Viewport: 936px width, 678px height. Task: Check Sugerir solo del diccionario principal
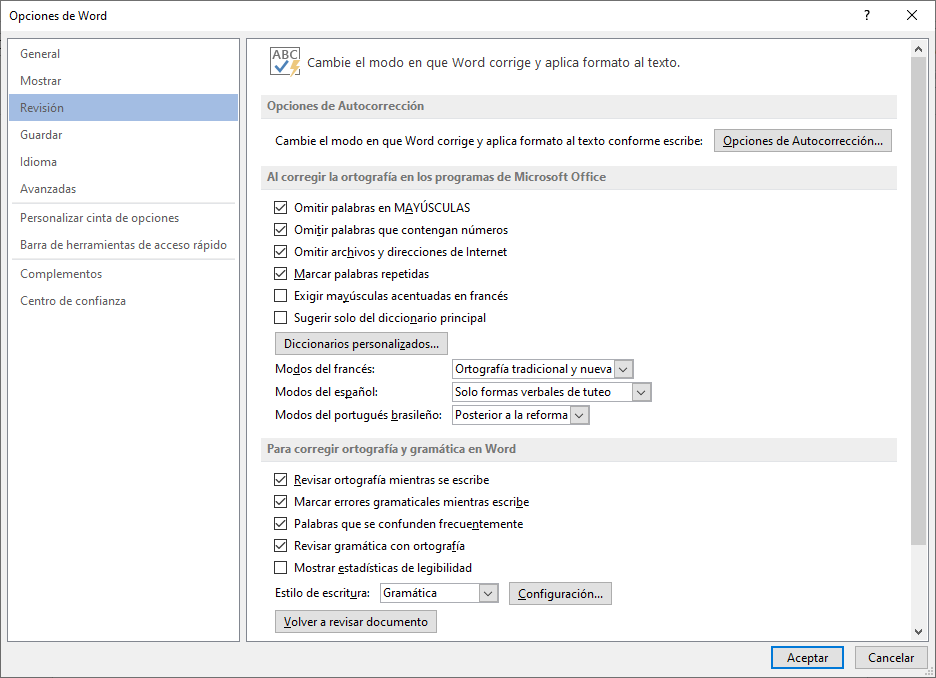281,318
